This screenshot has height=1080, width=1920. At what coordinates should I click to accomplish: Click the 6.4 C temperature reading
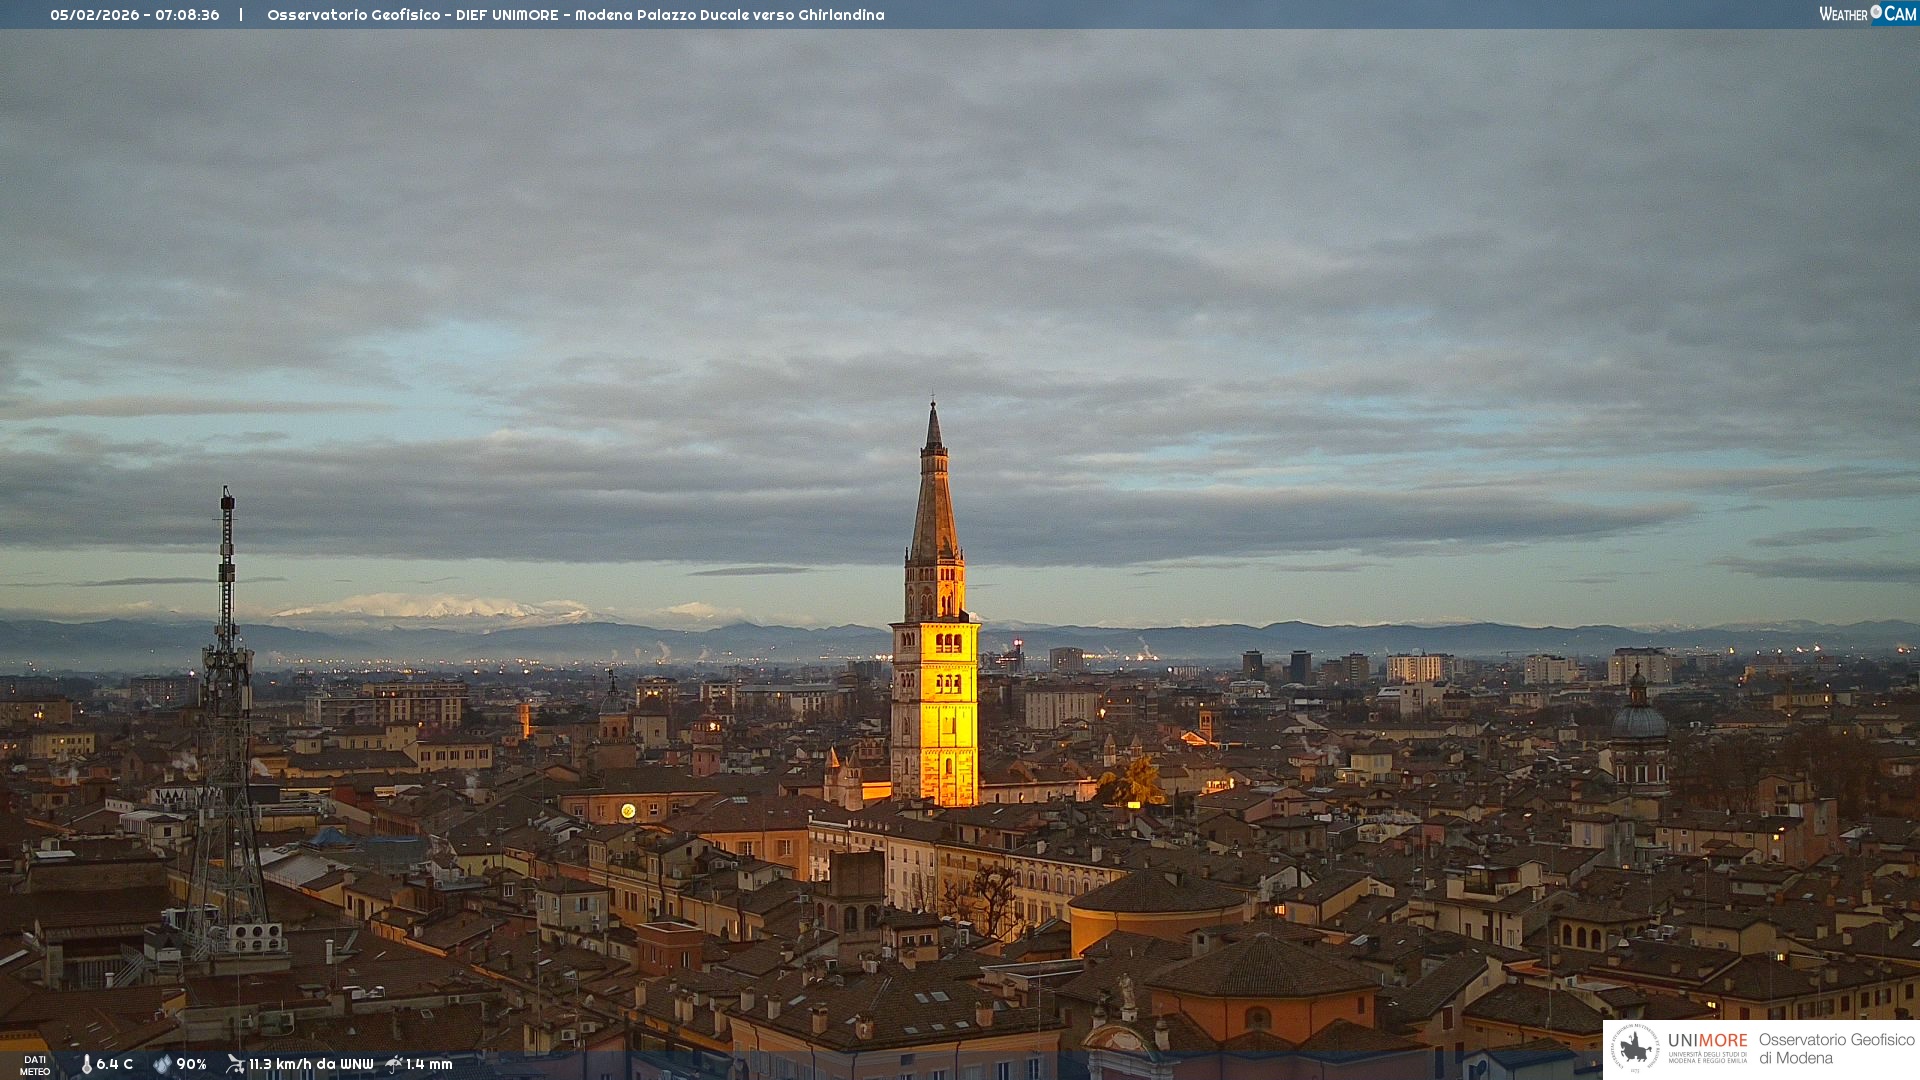115,1064
